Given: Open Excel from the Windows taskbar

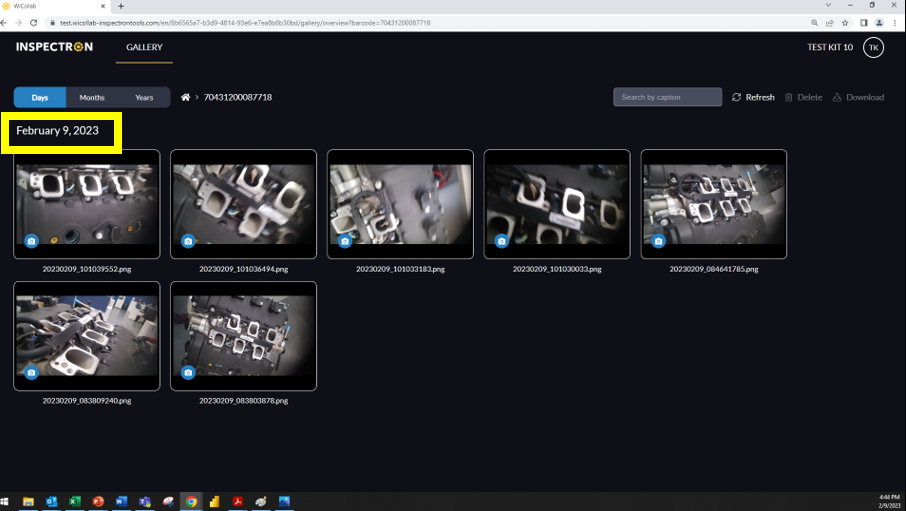Looking at the screenshot, I should point(76,502).
